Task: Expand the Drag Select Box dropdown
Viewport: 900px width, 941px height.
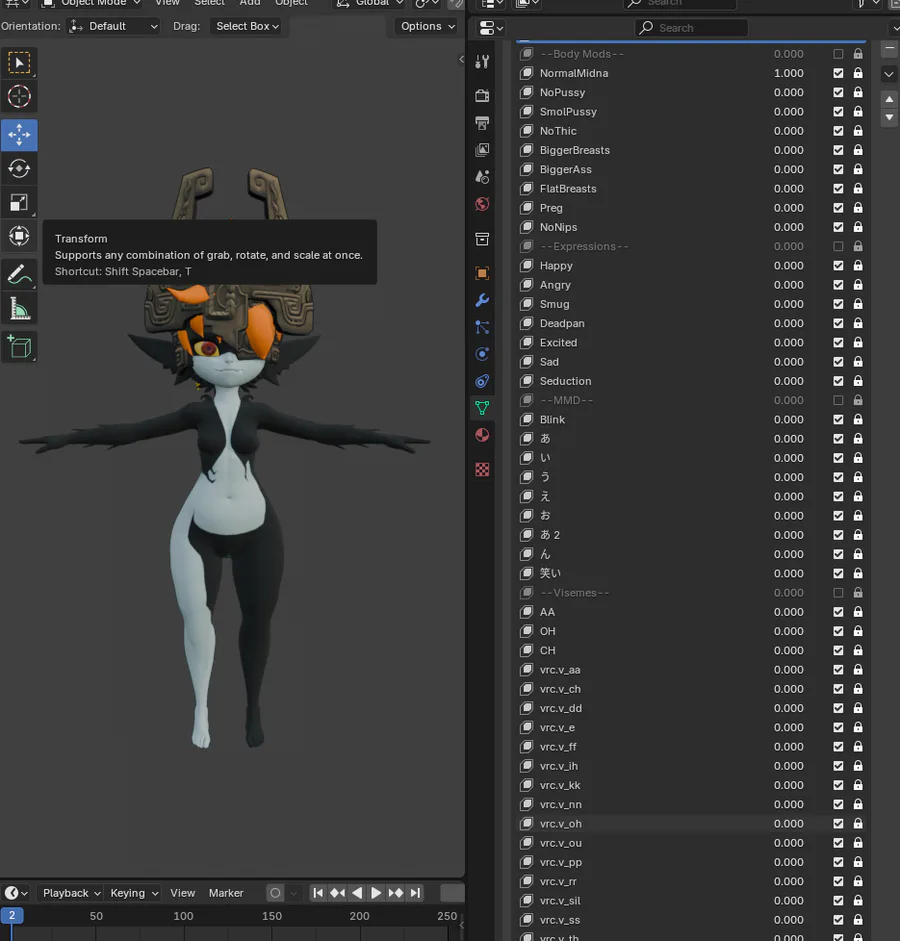Action: pyautogui.click(x=248, y=26)
